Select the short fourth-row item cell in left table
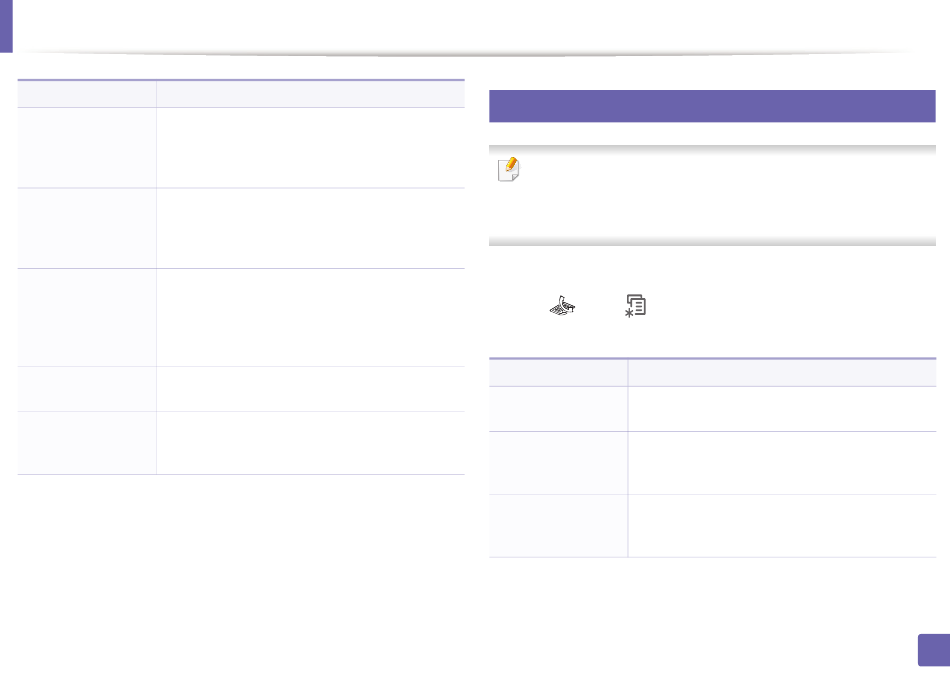Viewport: 950px width, 674px height. 87,389
